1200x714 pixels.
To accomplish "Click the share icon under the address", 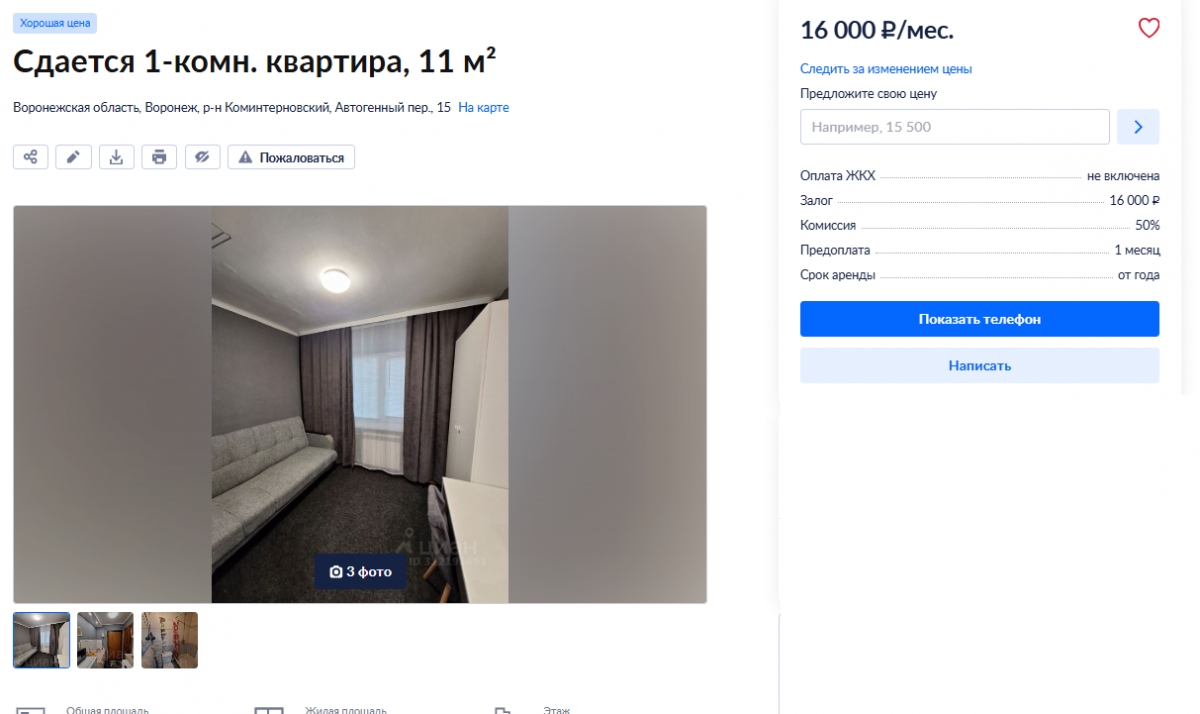I will [x=30, y=157].
